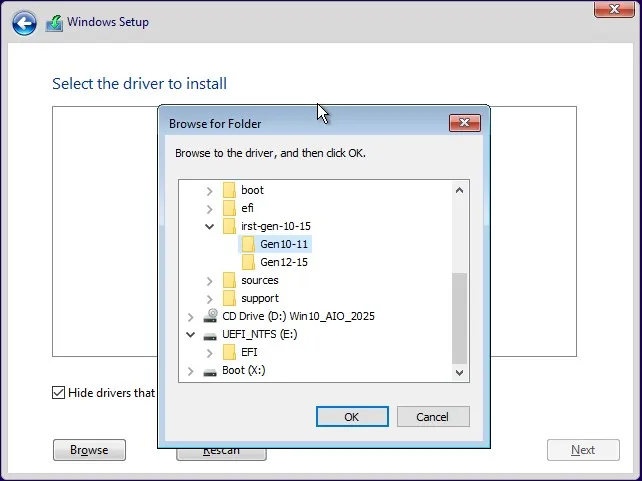This screenshot has height=481, width=642.
Task: Select the Gen12-15 folder icon
Action: click(x=248, y=262)
